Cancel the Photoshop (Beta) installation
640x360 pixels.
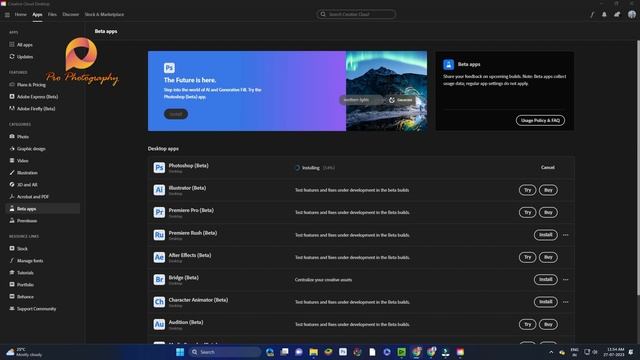(x=548, y=167)
